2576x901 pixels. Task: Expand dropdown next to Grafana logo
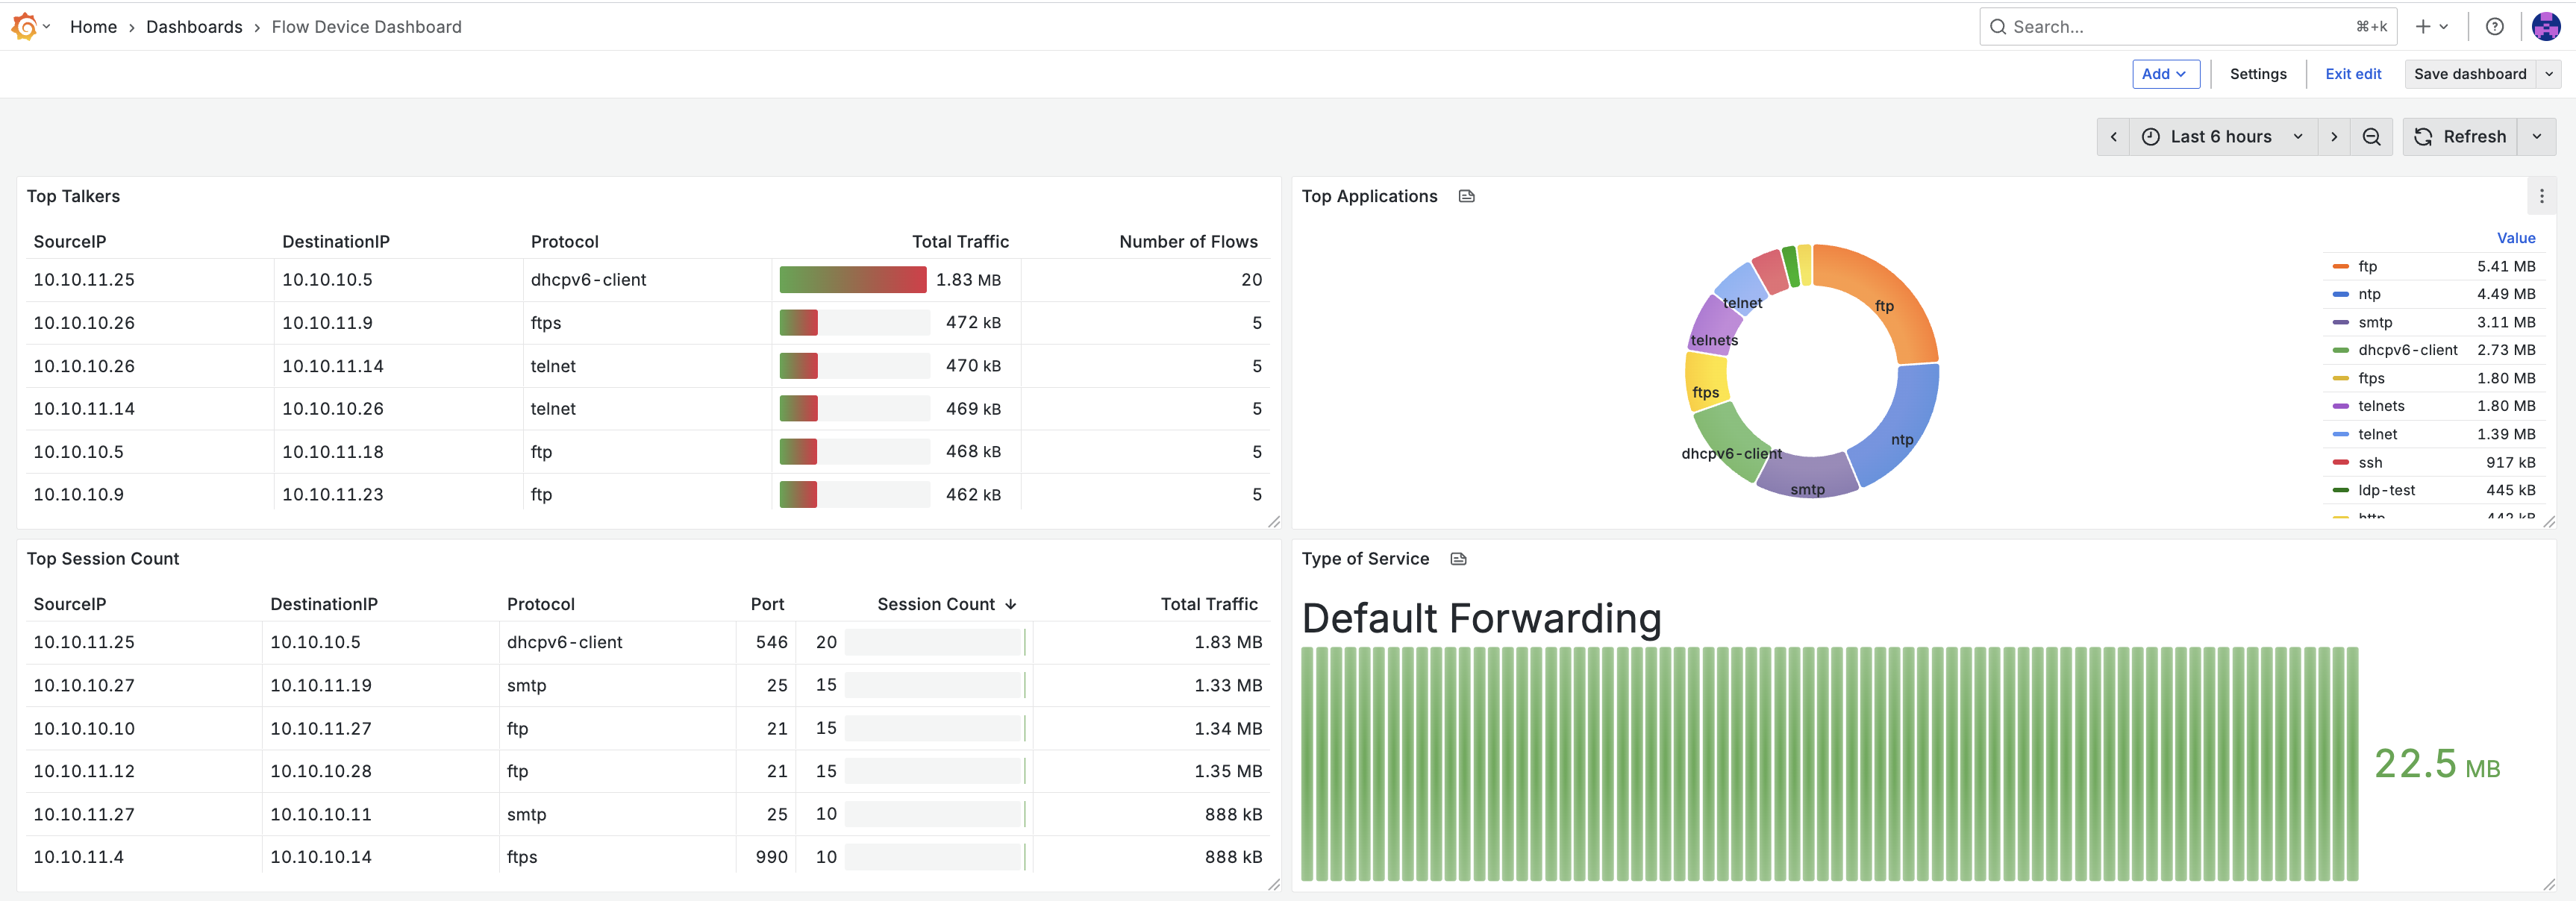click(47, 27)
